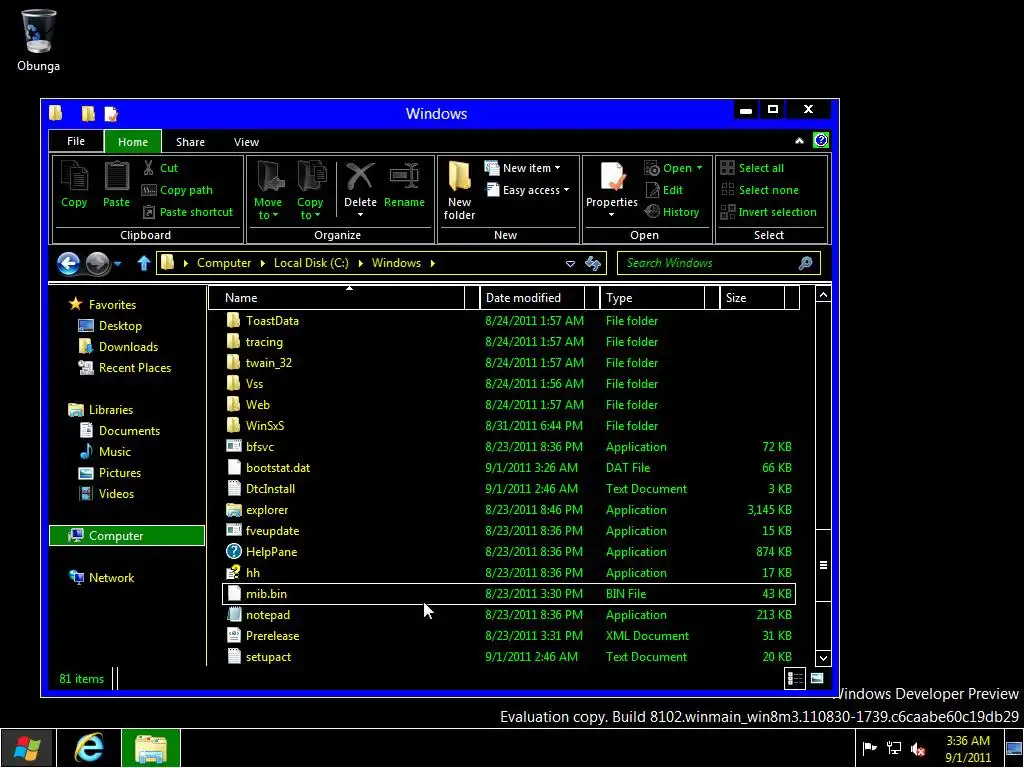Image resolution: width=1024 pixels, height=768 pixels.
Task: Rename the selected file
Action: [404, 185]
